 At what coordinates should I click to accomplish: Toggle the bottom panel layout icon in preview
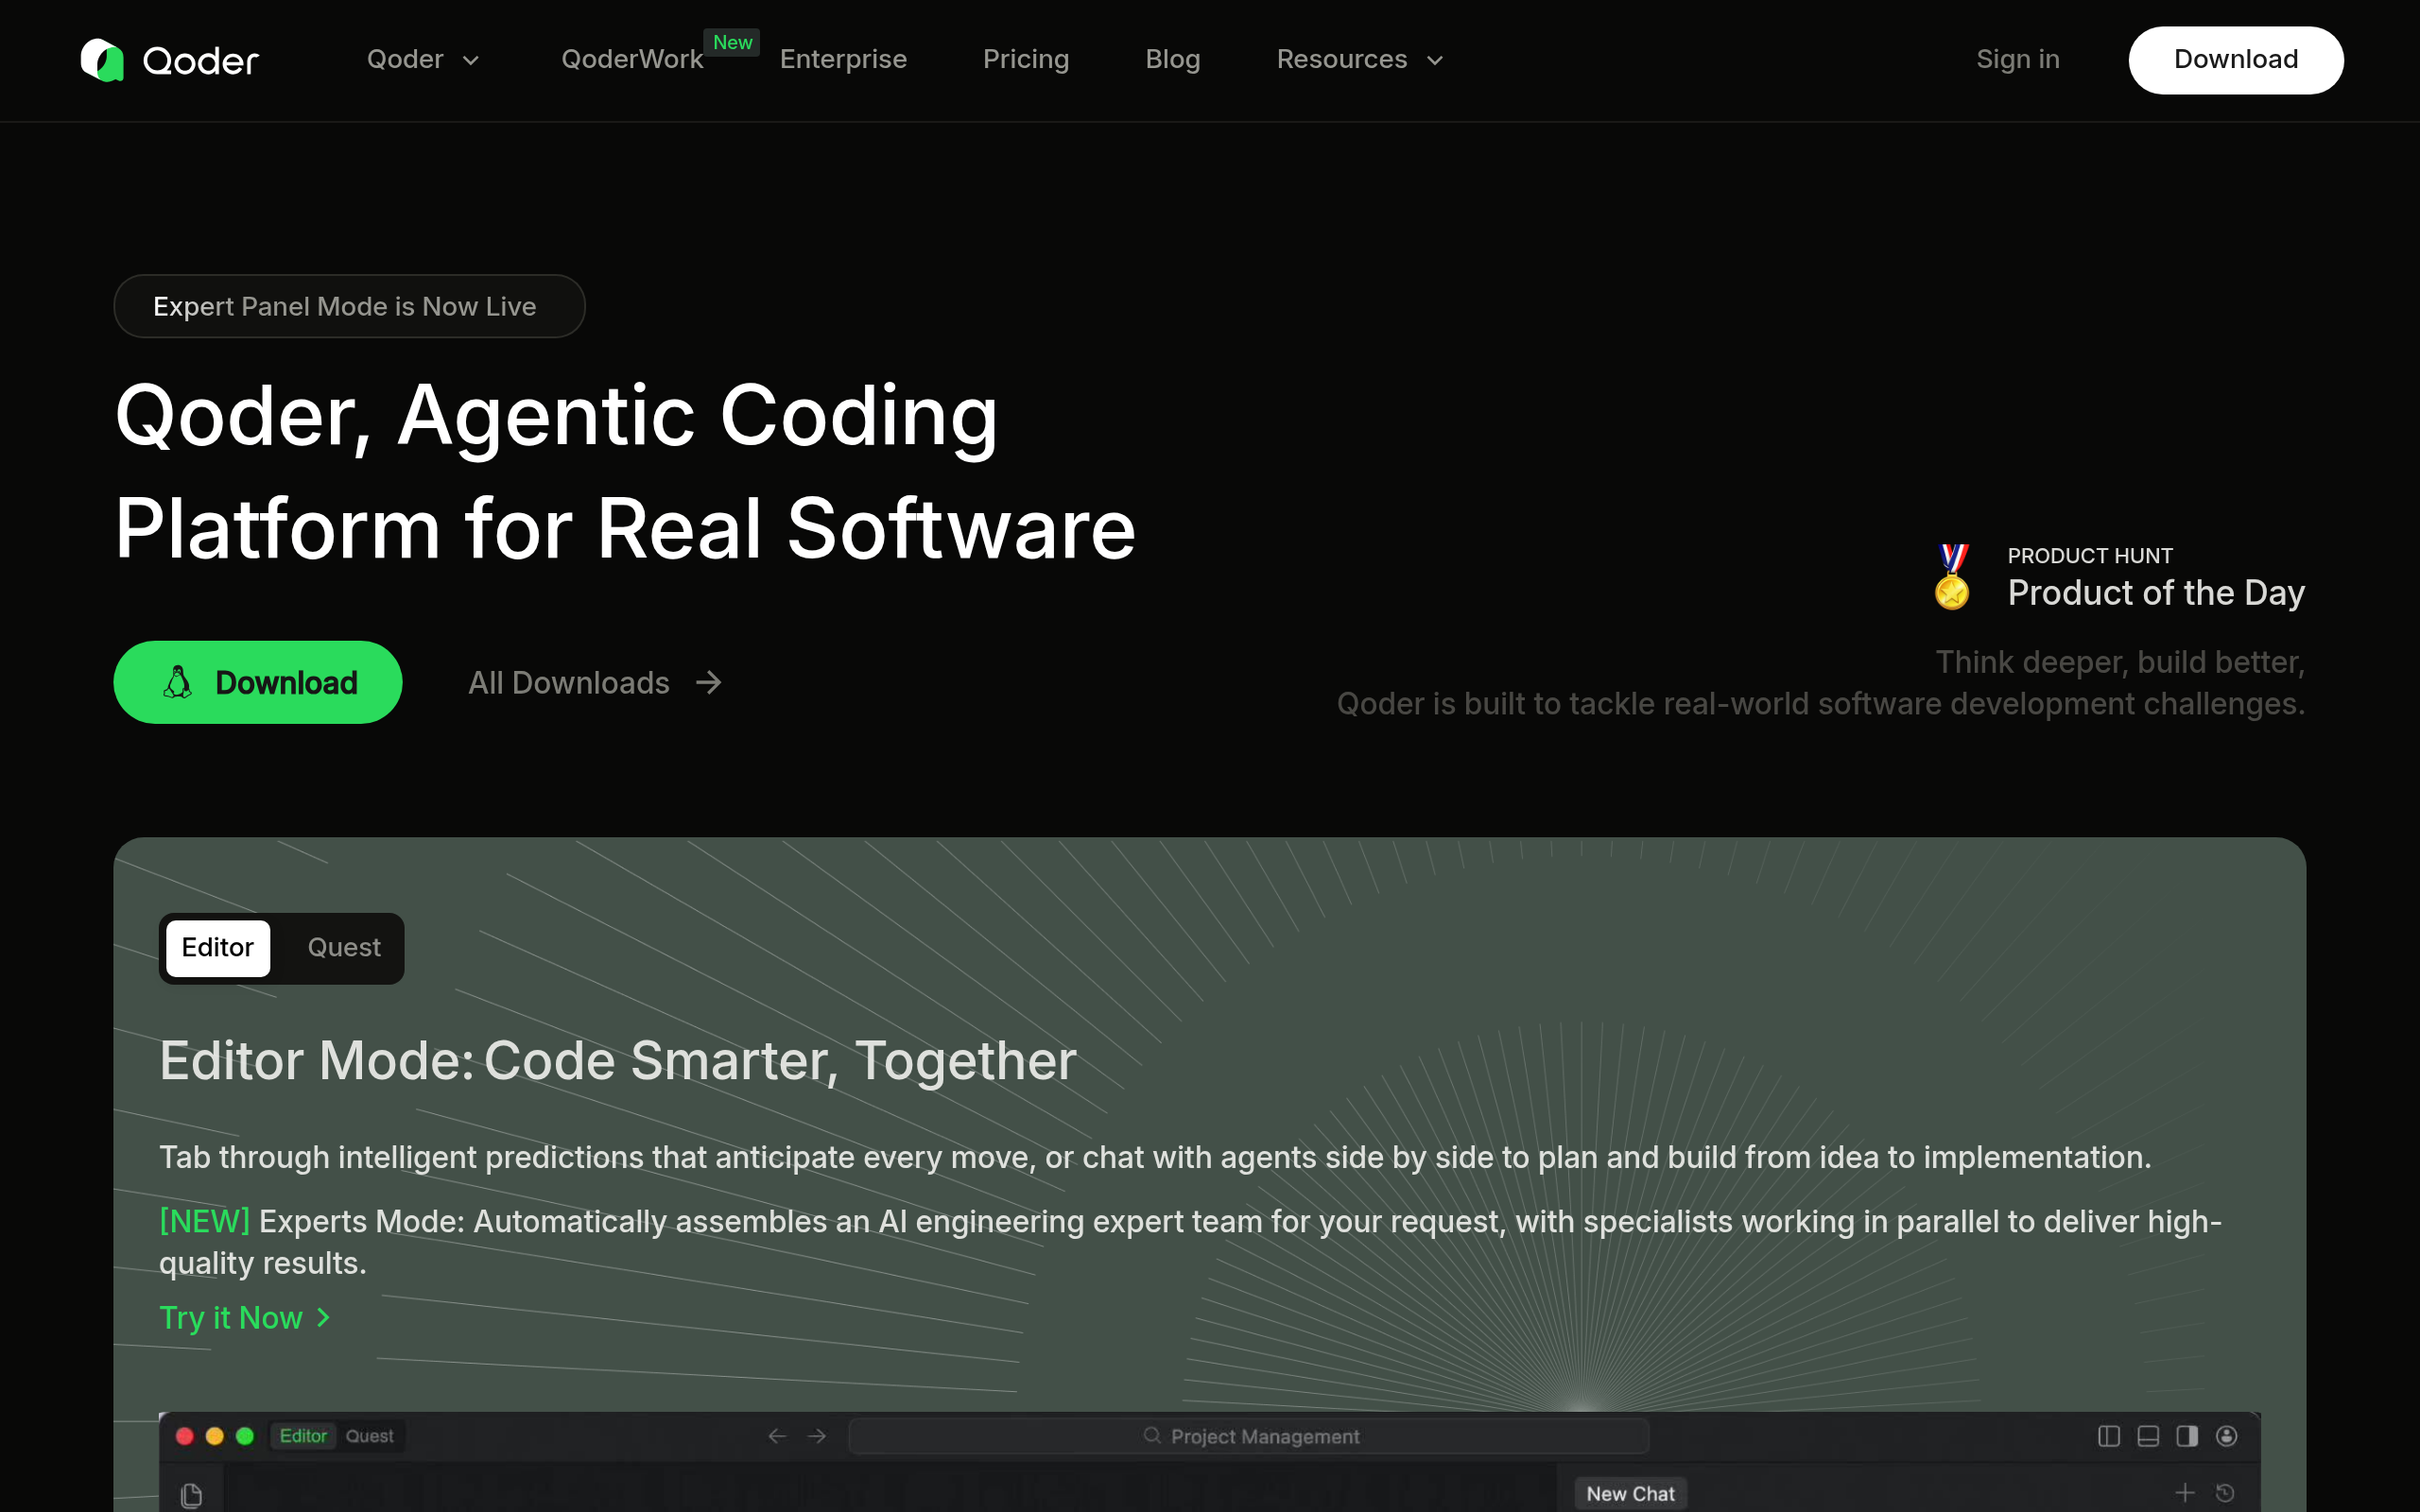[2148, 1436]
